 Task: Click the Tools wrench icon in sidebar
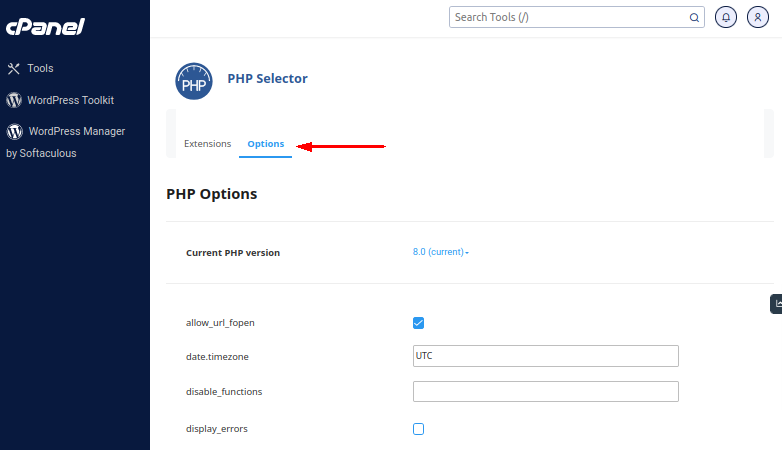tap(13, 68)
